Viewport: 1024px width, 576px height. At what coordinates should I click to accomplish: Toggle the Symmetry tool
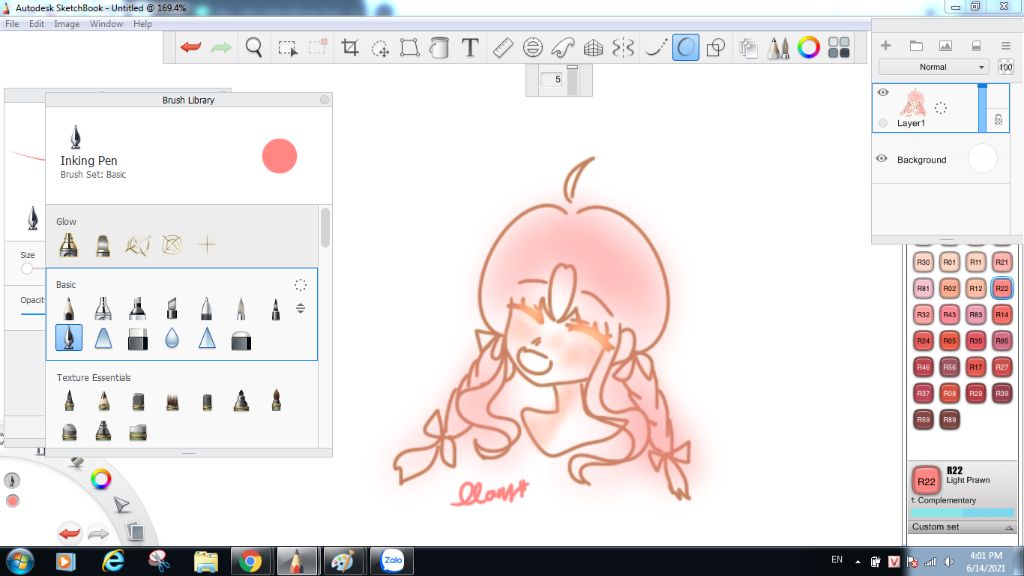[623, 47]
